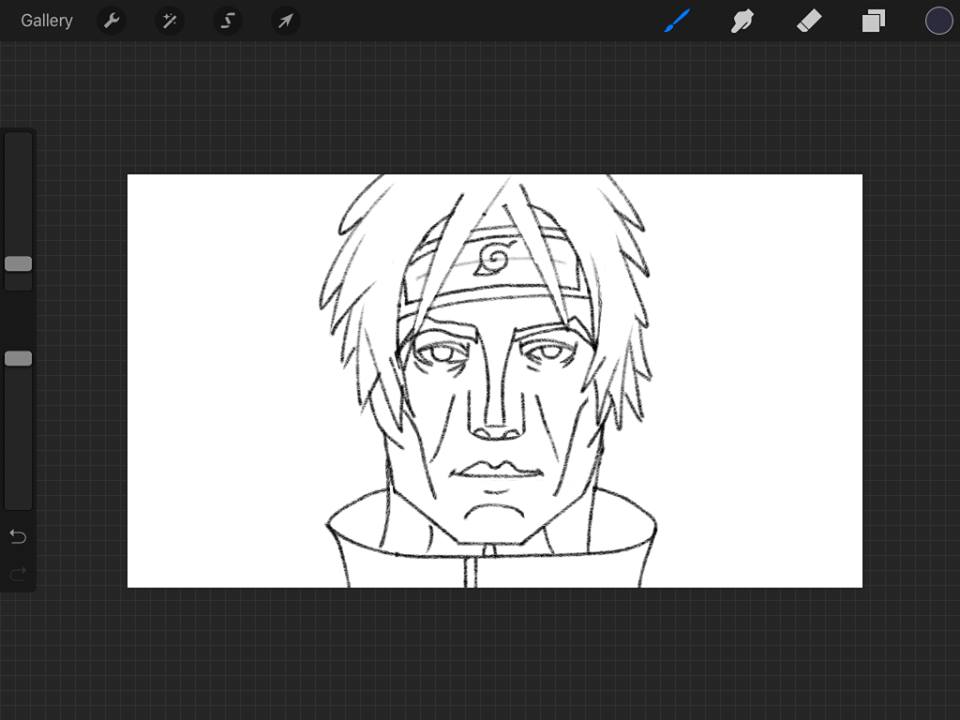Open the Actions wrench menu

pyautogui.click(x=112, y=21)
